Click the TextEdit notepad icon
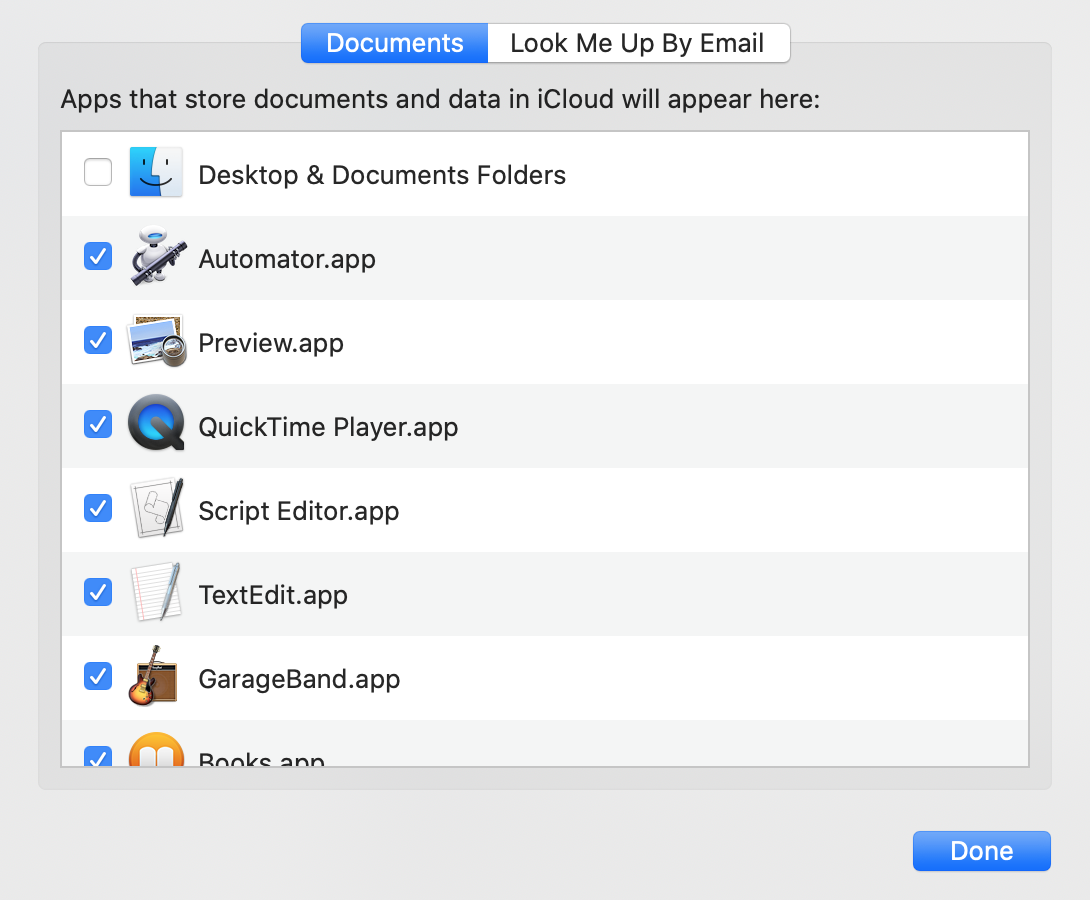1090x900 pixels. pyautogui.click(x=157, y=592)
